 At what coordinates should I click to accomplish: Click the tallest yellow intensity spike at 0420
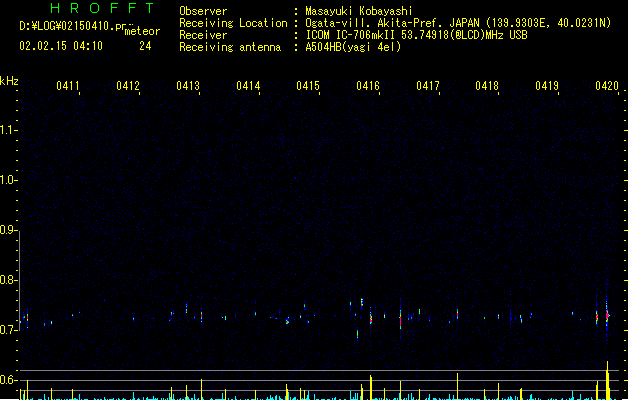tap(608, 380)
